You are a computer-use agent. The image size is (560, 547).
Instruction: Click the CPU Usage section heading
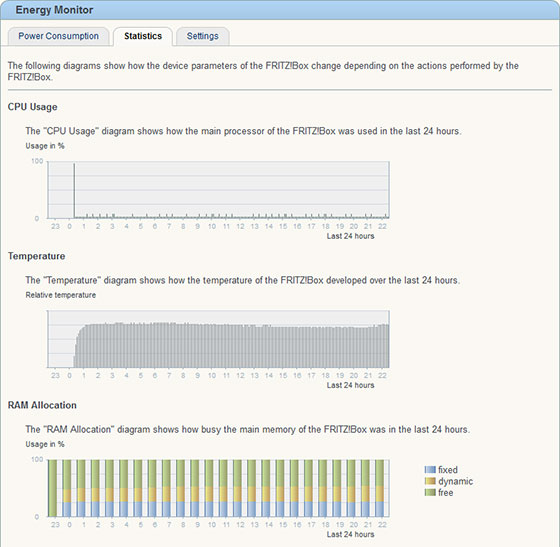(x=32, y=107)
